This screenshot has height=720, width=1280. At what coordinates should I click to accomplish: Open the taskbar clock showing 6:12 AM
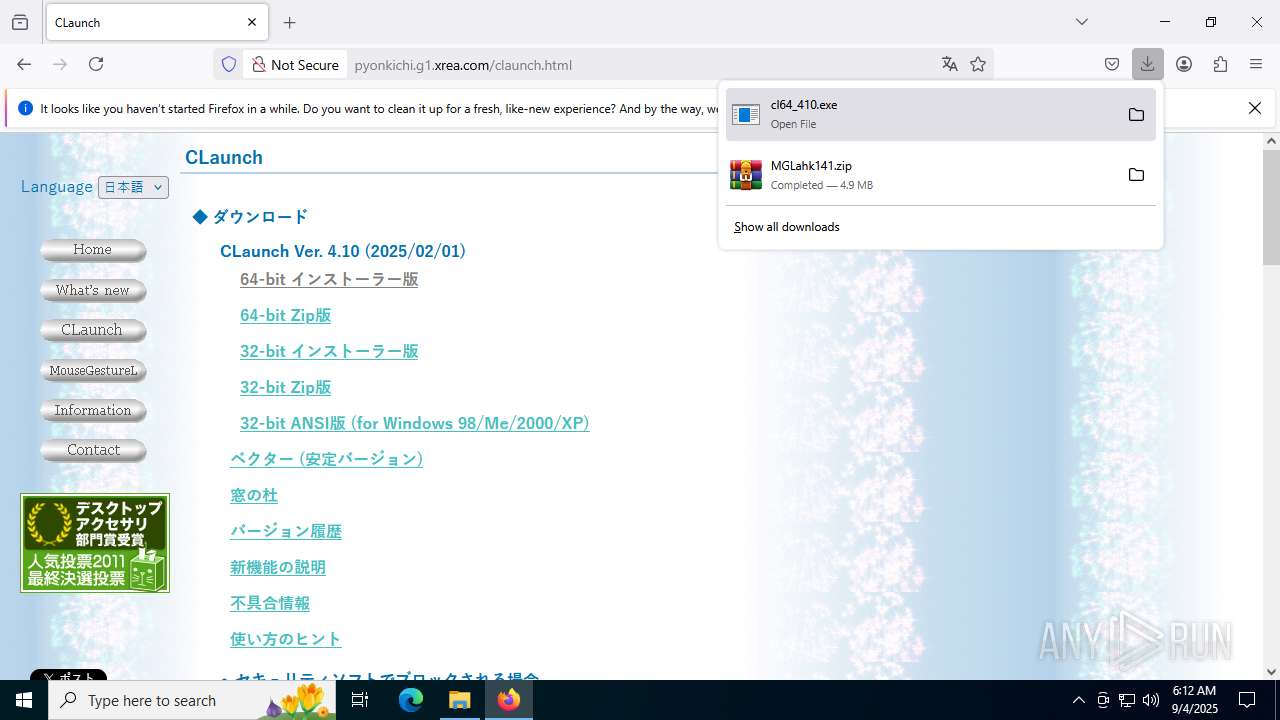pyautogui.click(x=1194, y=700)
